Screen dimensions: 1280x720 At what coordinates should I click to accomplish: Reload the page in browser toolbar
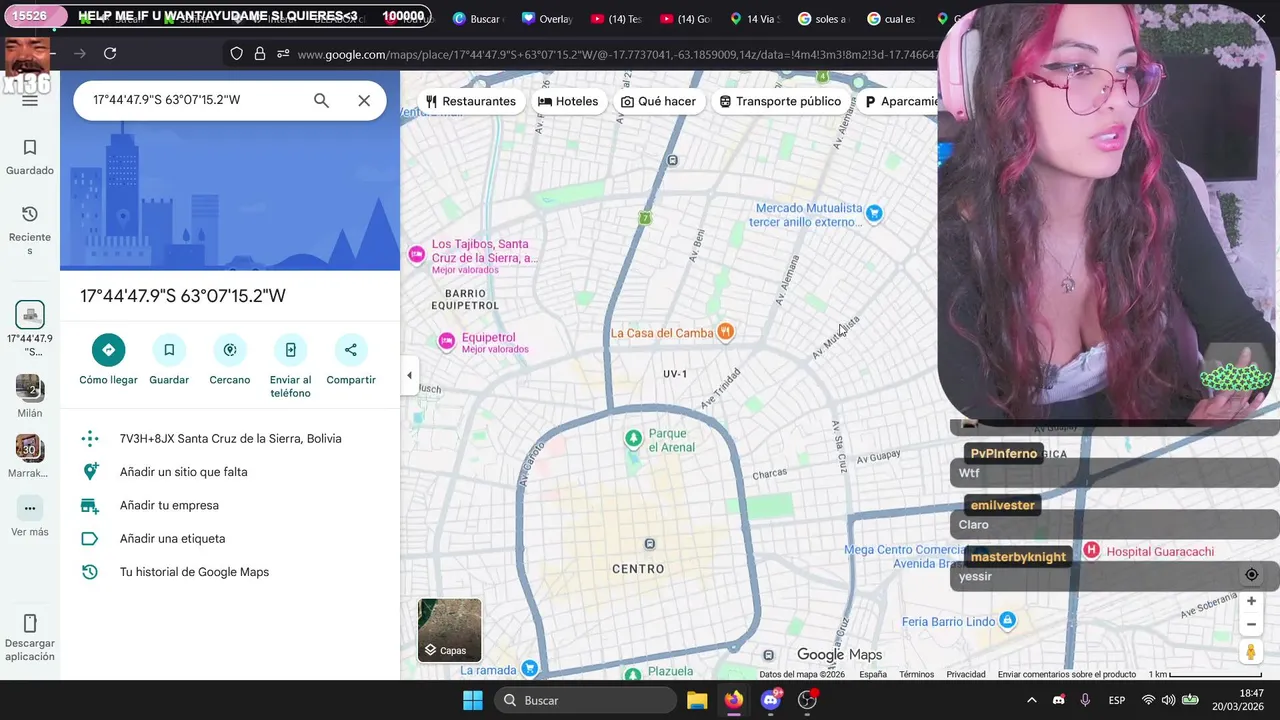(110, 53)
